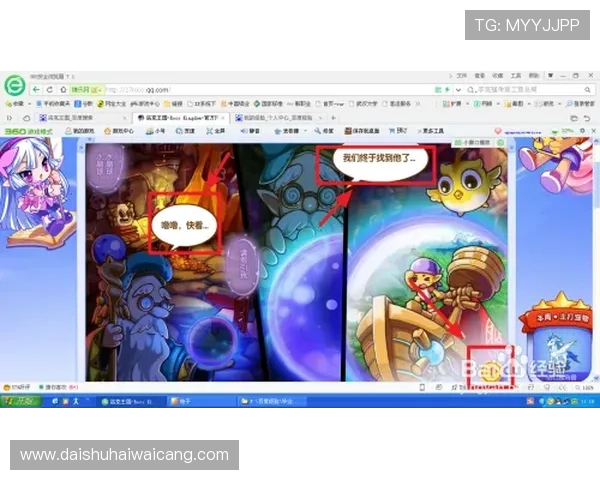Click the red heart icon in game bar

pos(498,131)
